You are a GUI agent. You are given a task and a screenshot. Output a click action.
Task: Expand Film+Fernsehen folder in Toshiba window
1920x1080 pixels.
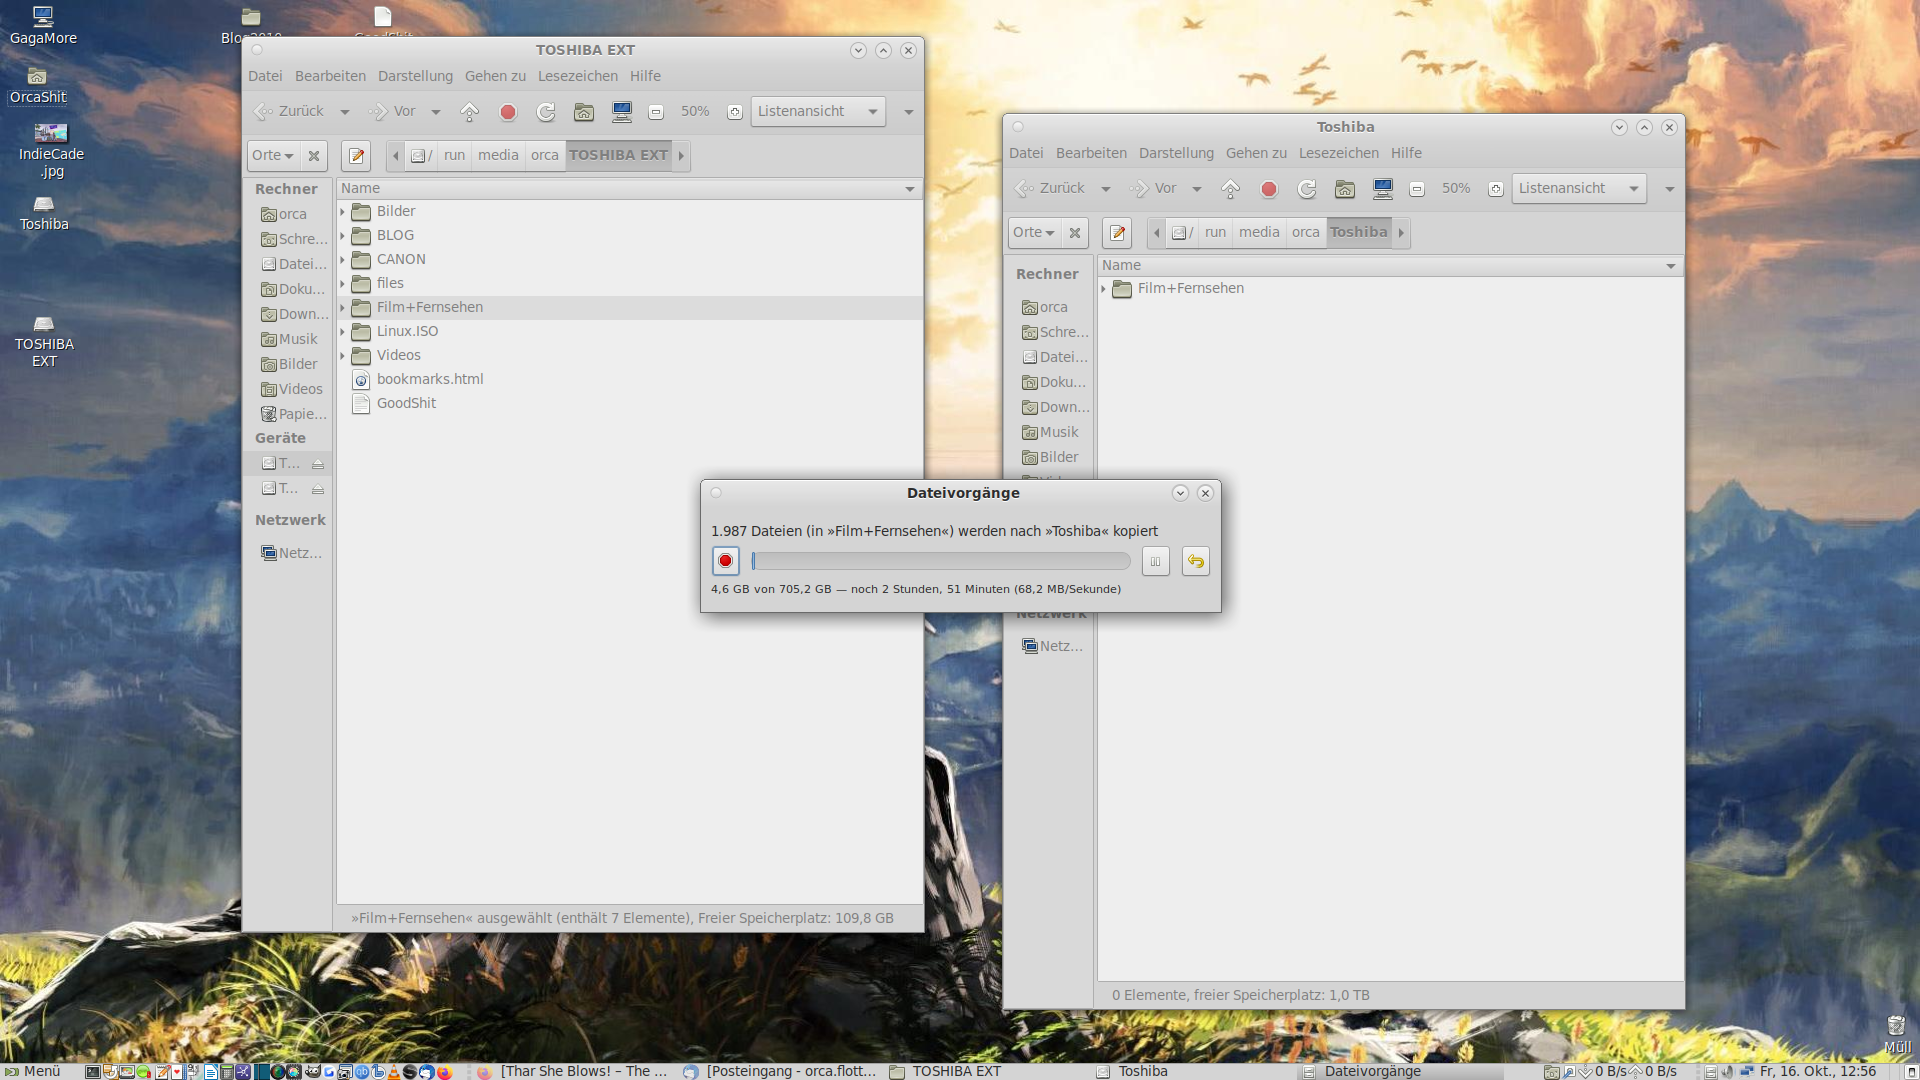(x=1104, y=289)
